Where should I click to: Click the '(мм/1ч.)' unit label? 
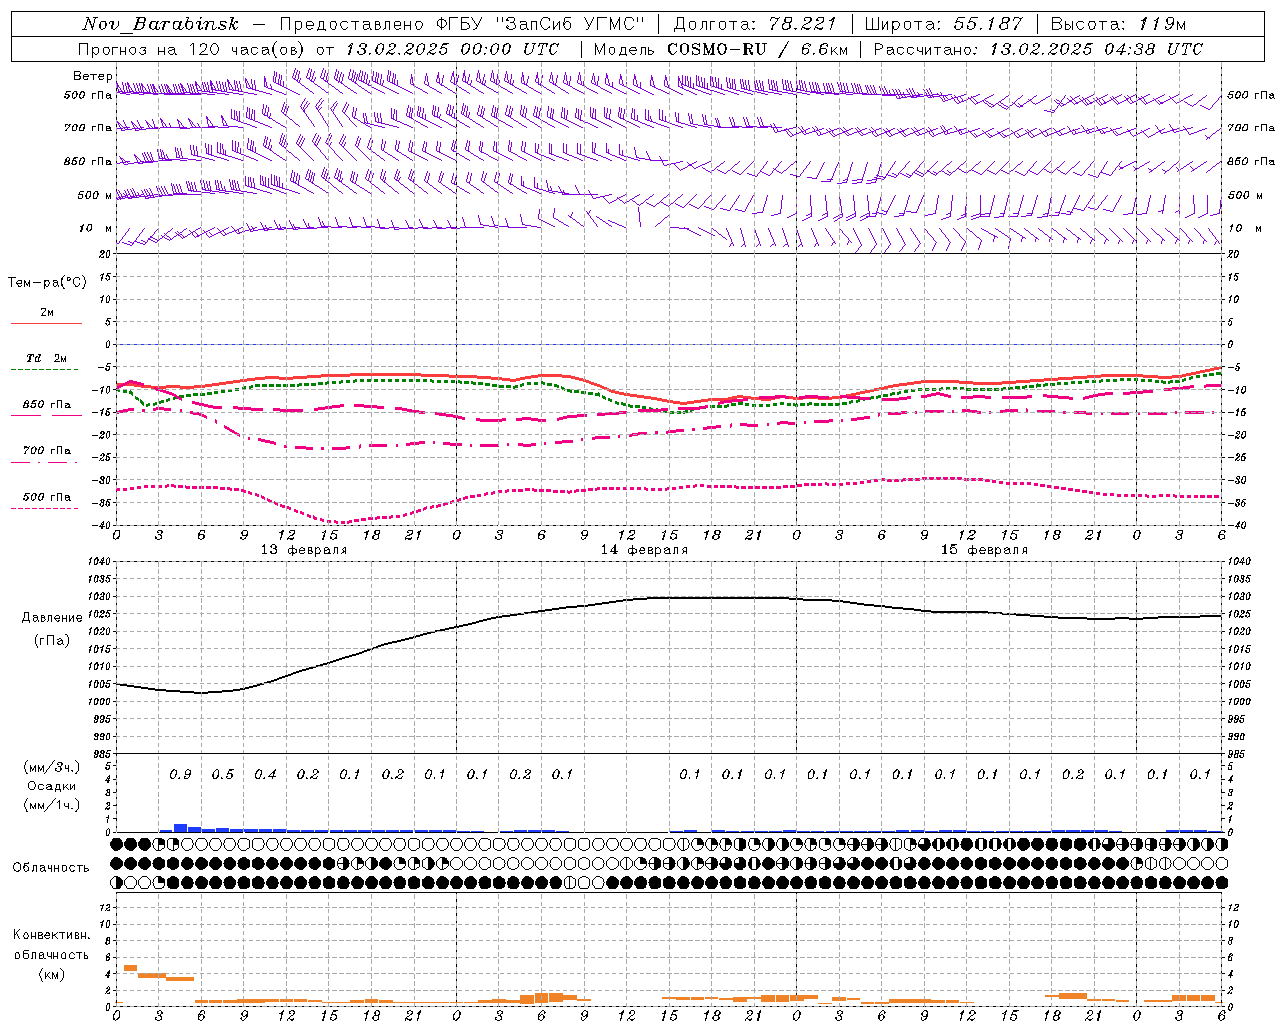(x=52, y=805)
